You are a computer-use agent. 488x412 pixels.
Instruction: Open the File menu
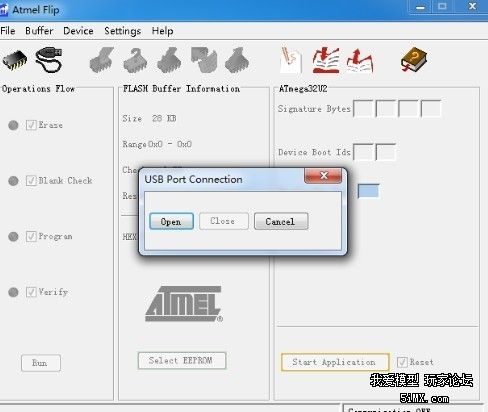click(8, 31)
